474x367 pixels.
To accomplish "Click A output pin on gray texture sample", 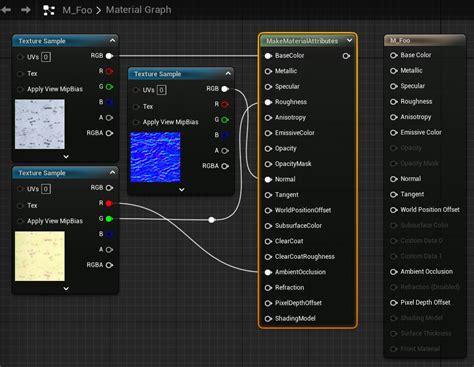I will (x=109, y=118).
